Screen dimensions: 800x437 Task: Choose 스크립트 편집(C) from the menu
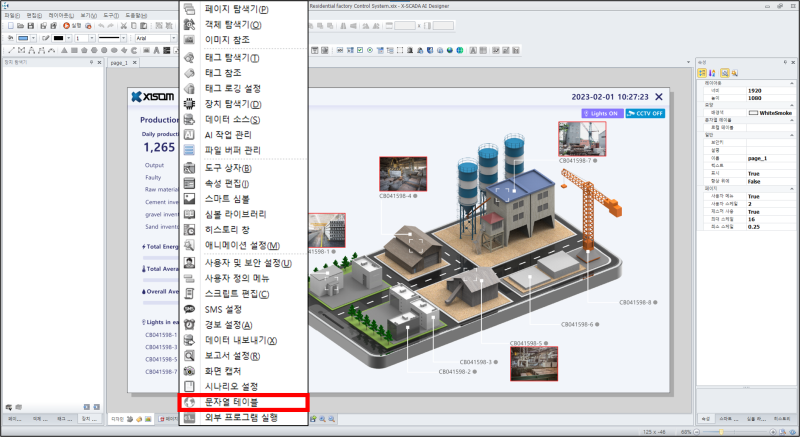243,294
